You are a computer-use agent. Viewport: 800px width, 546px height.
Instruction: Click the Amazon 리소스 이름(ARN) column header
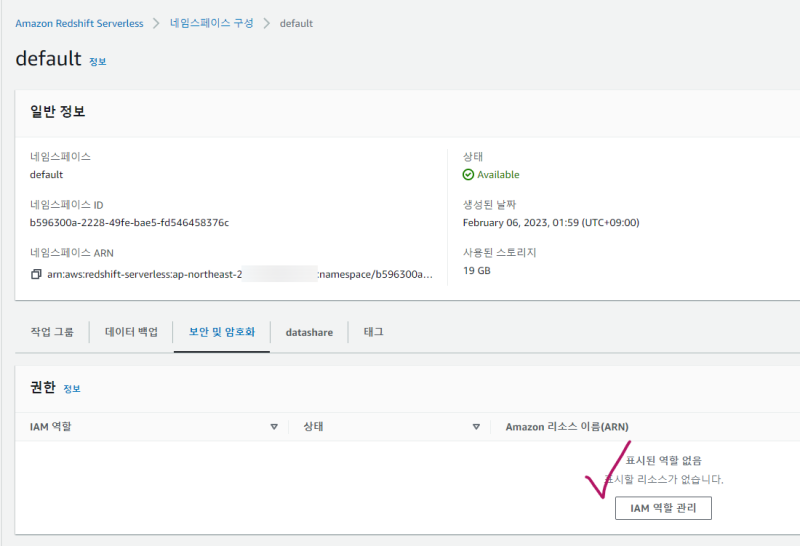coord(567,427)
